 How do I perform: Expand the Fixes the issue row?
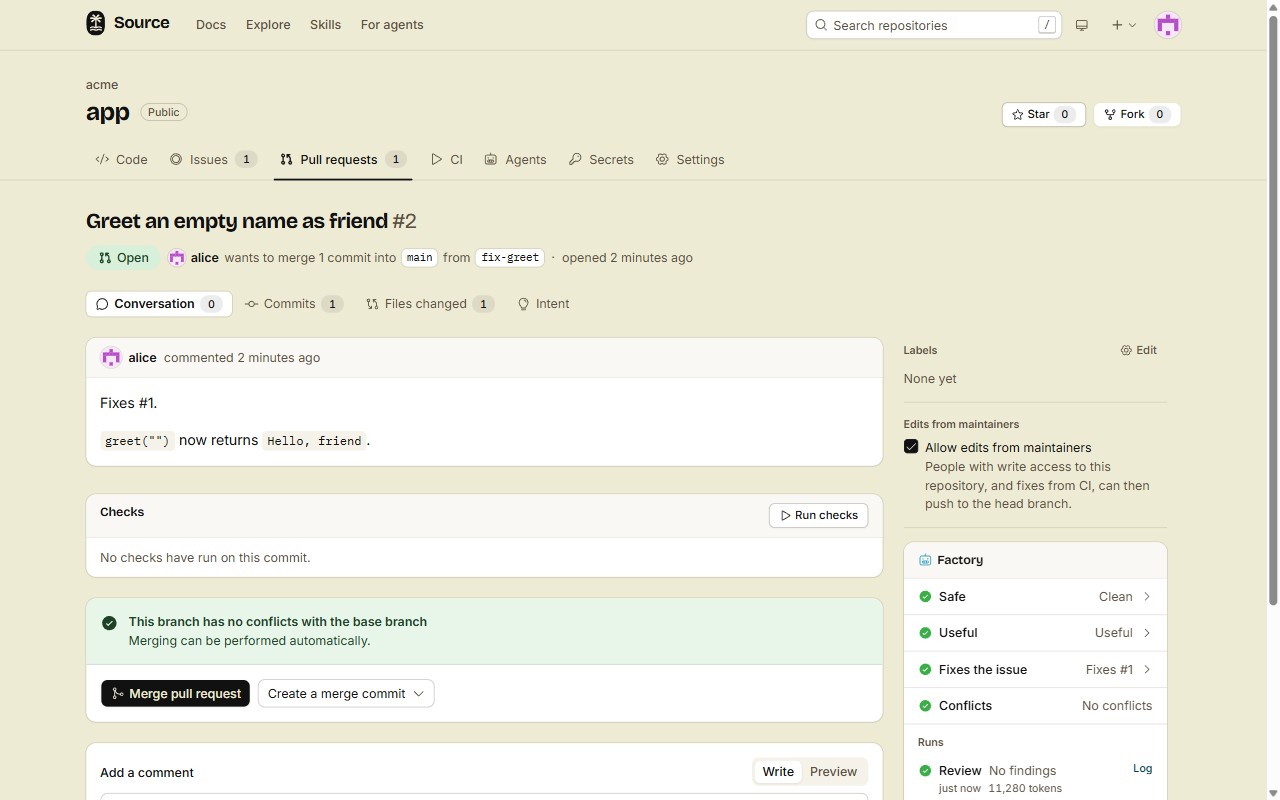(x=1035, y=670)
